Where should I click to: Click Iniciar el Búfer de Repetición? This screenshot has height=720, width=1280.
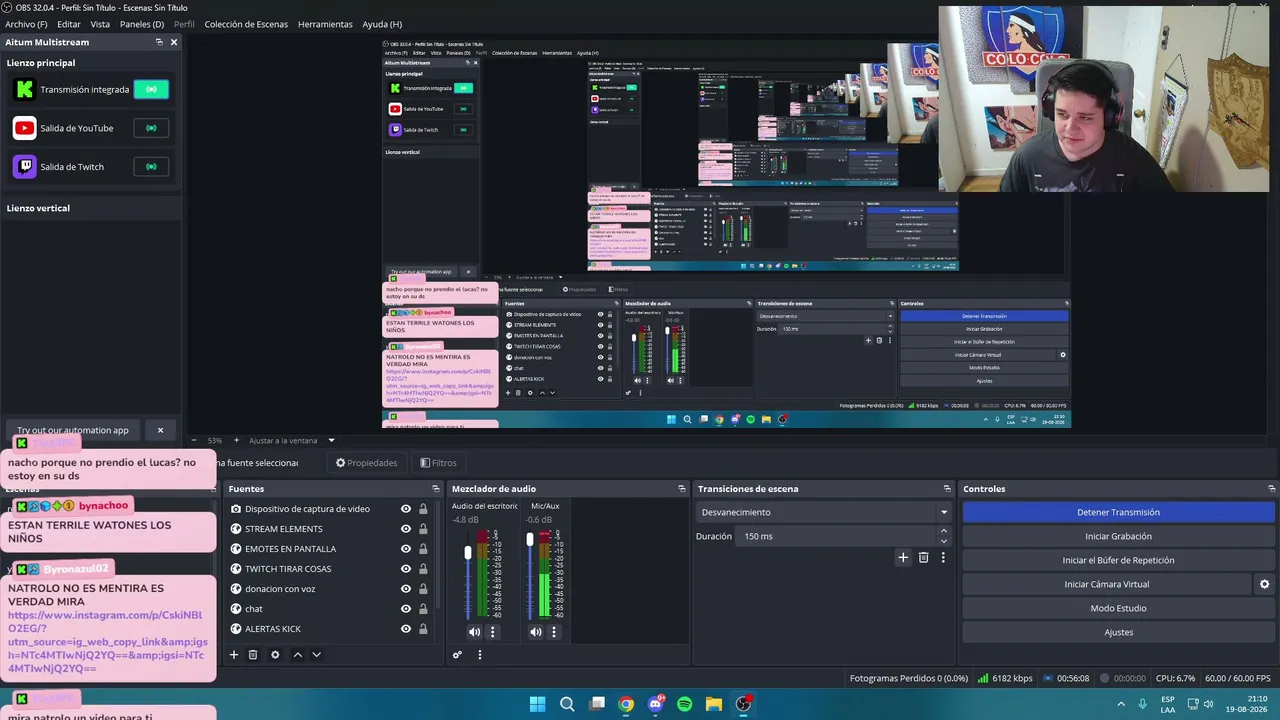click(1118, 560)
